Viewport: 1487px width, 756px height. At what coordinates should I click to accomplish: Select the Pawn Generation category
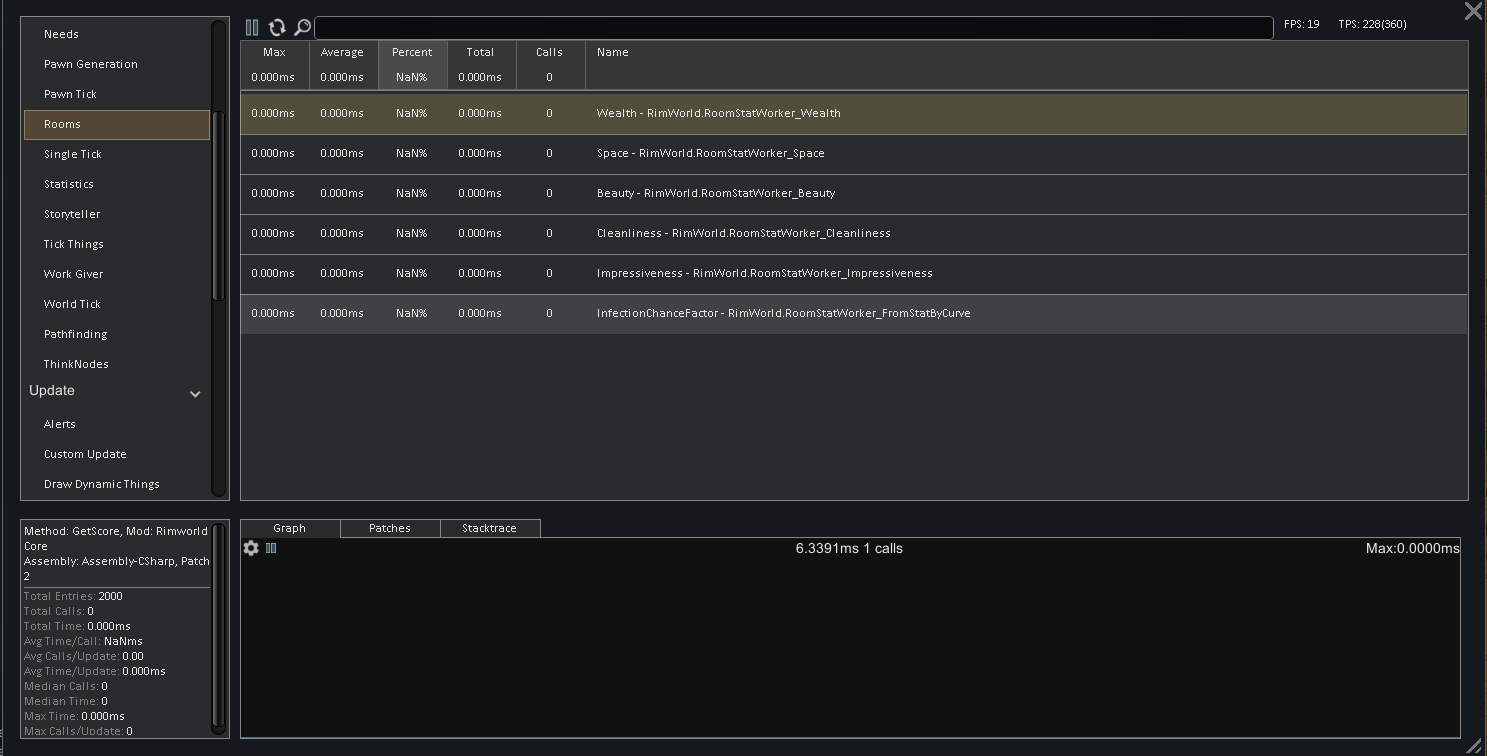tap(117, 64)
